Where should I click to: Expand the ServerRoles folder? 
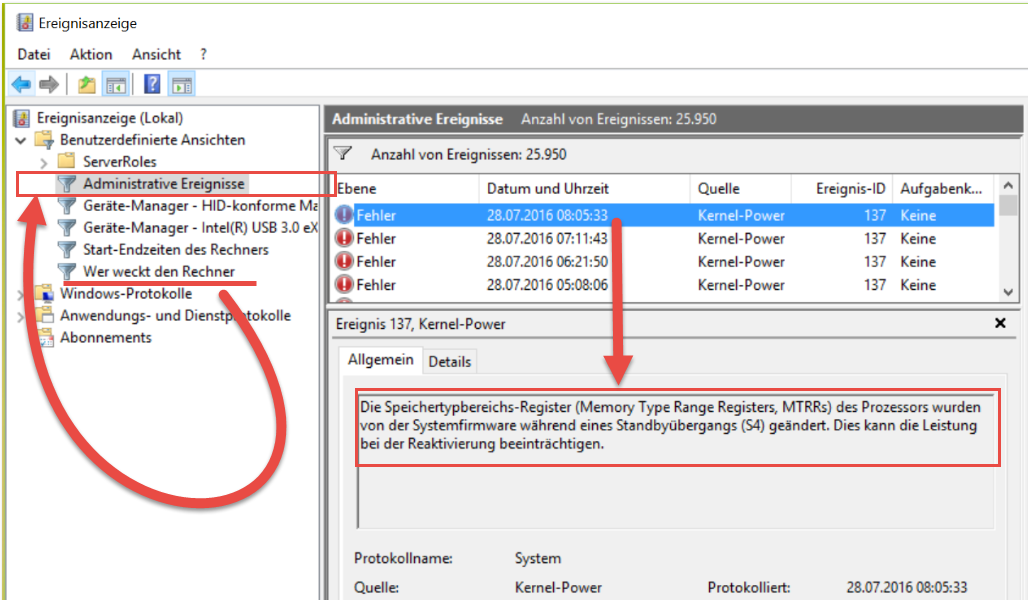[x=44, y=162]
